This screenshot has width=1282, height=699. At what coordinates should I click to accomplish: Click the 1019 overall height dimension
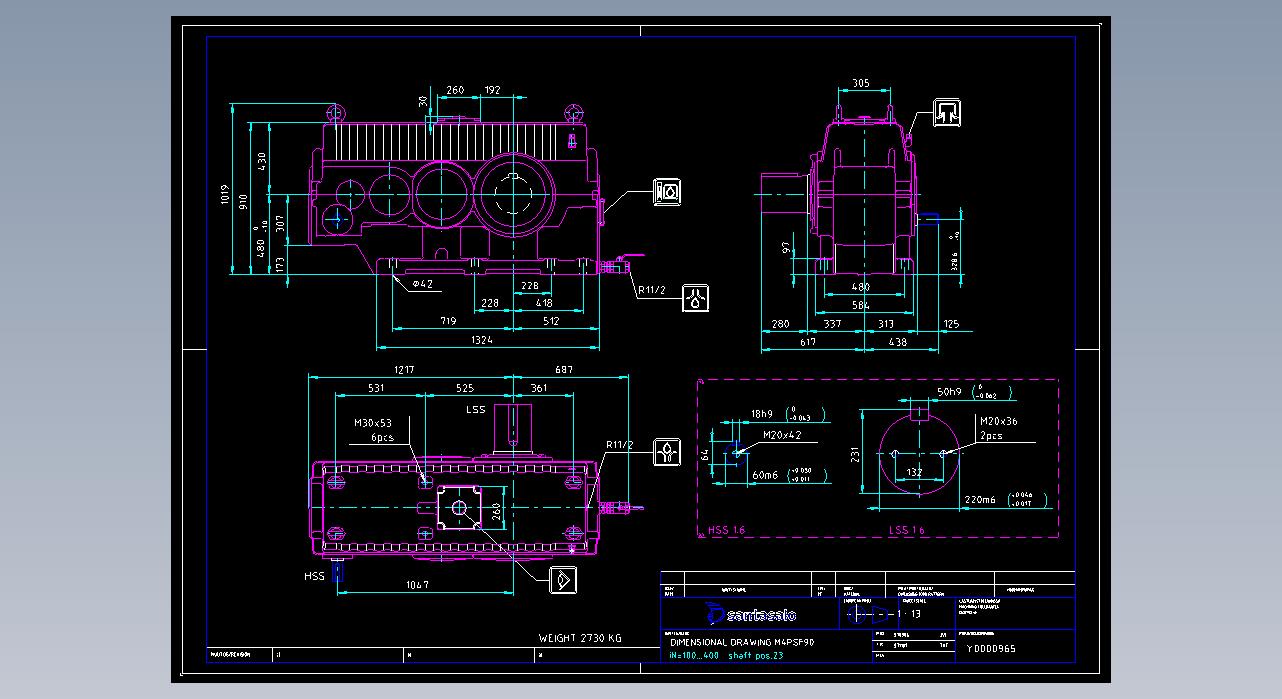(x=224, y=194)
